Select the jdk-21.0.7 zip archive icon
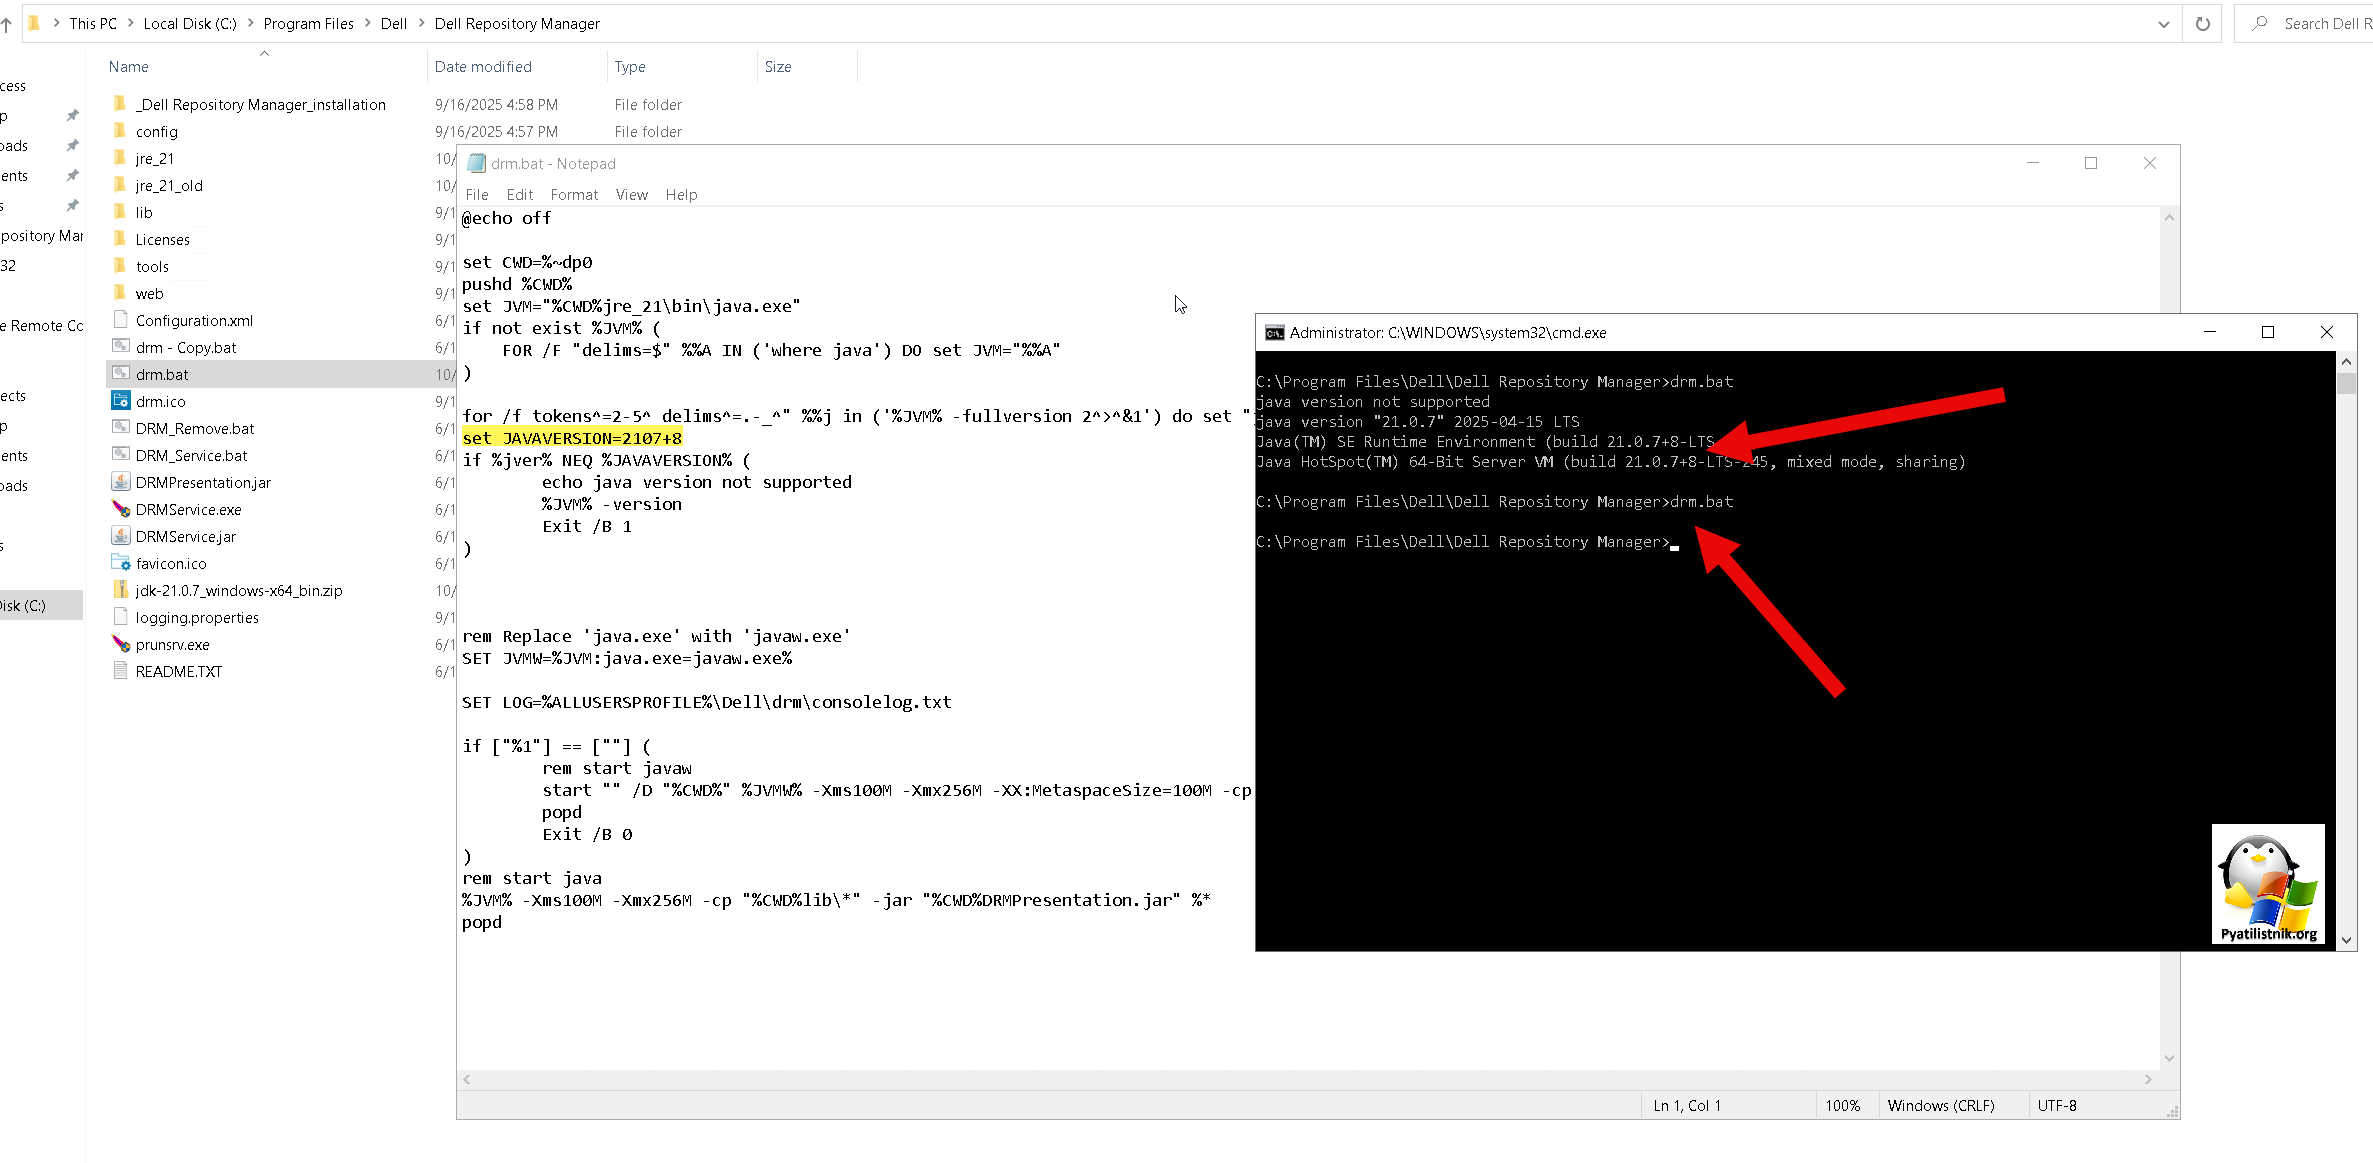 tap(121, 590)
